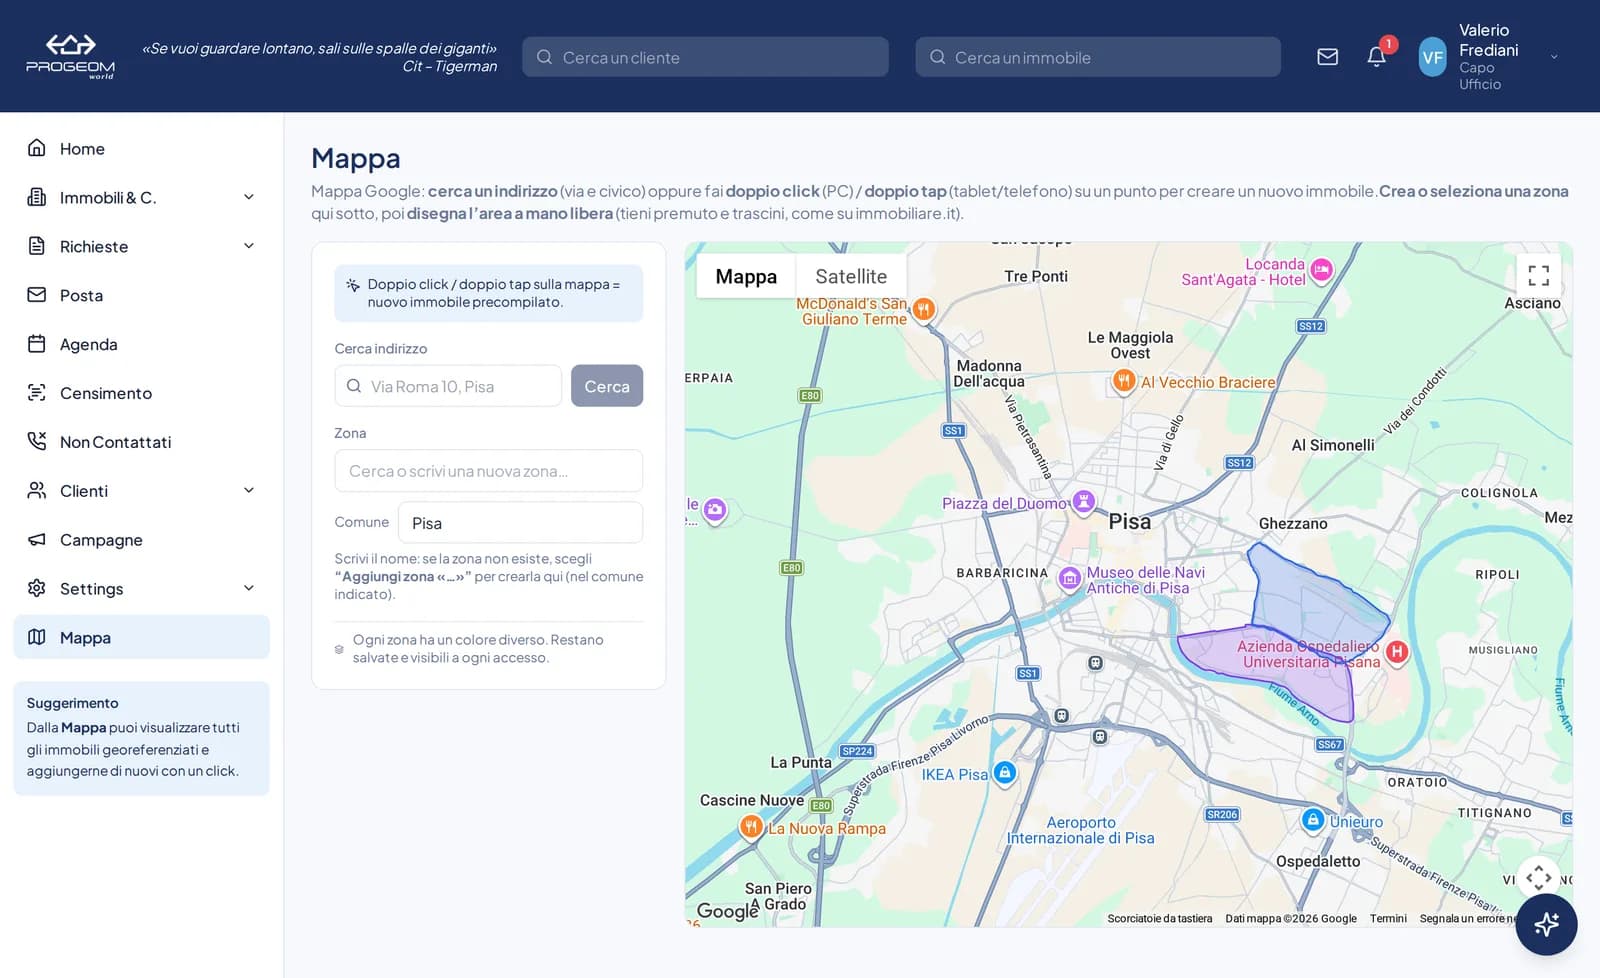The height and width of the screenshot is (978, 1600).
Task: Click the Via Roma 10, Pisa address field
Action: [x=448, y=386]
